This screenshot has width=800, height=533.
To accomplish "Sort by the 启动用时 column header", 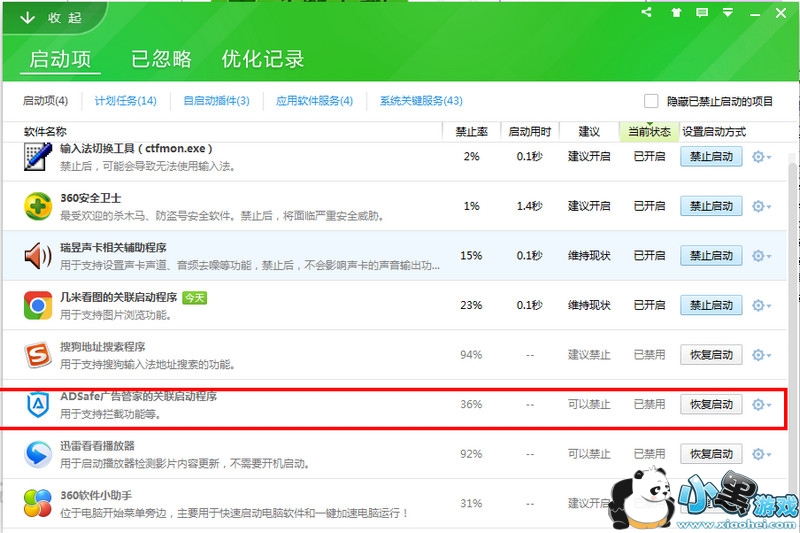I will (530, 132).
